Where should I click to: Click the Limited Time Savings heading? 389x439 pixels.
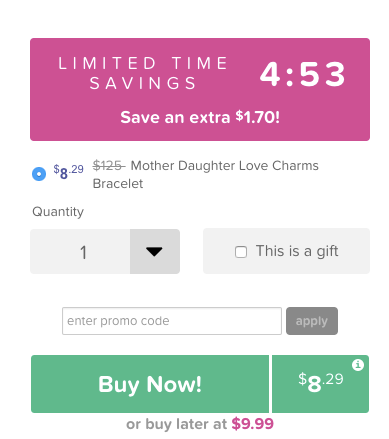[143, 73]
